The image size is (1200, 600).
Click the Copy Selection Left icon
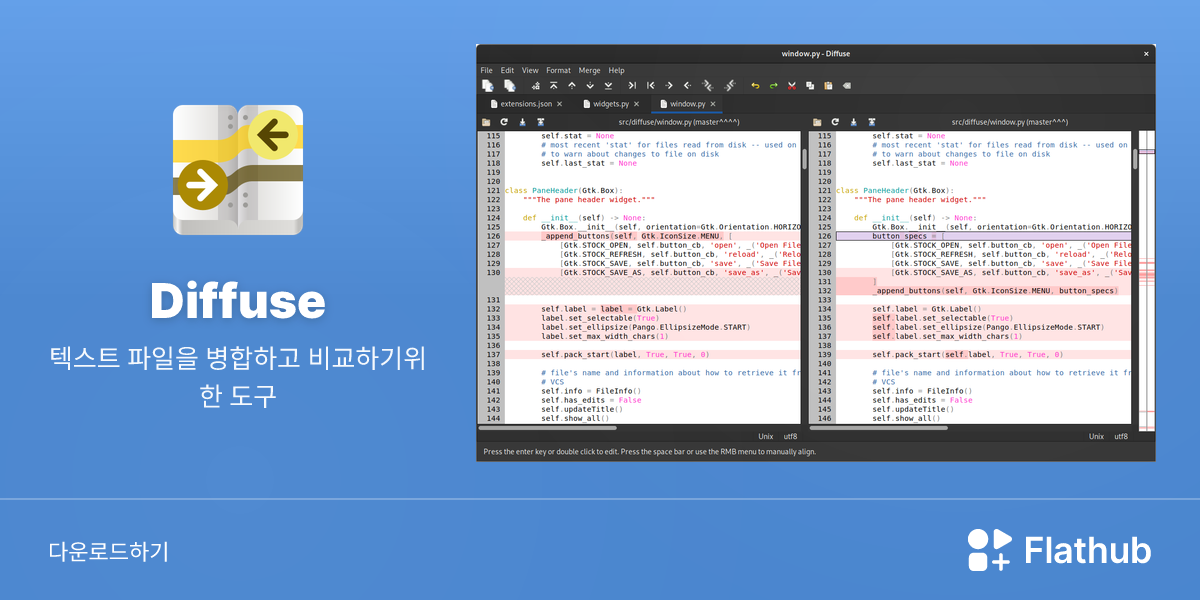point(650,86)
